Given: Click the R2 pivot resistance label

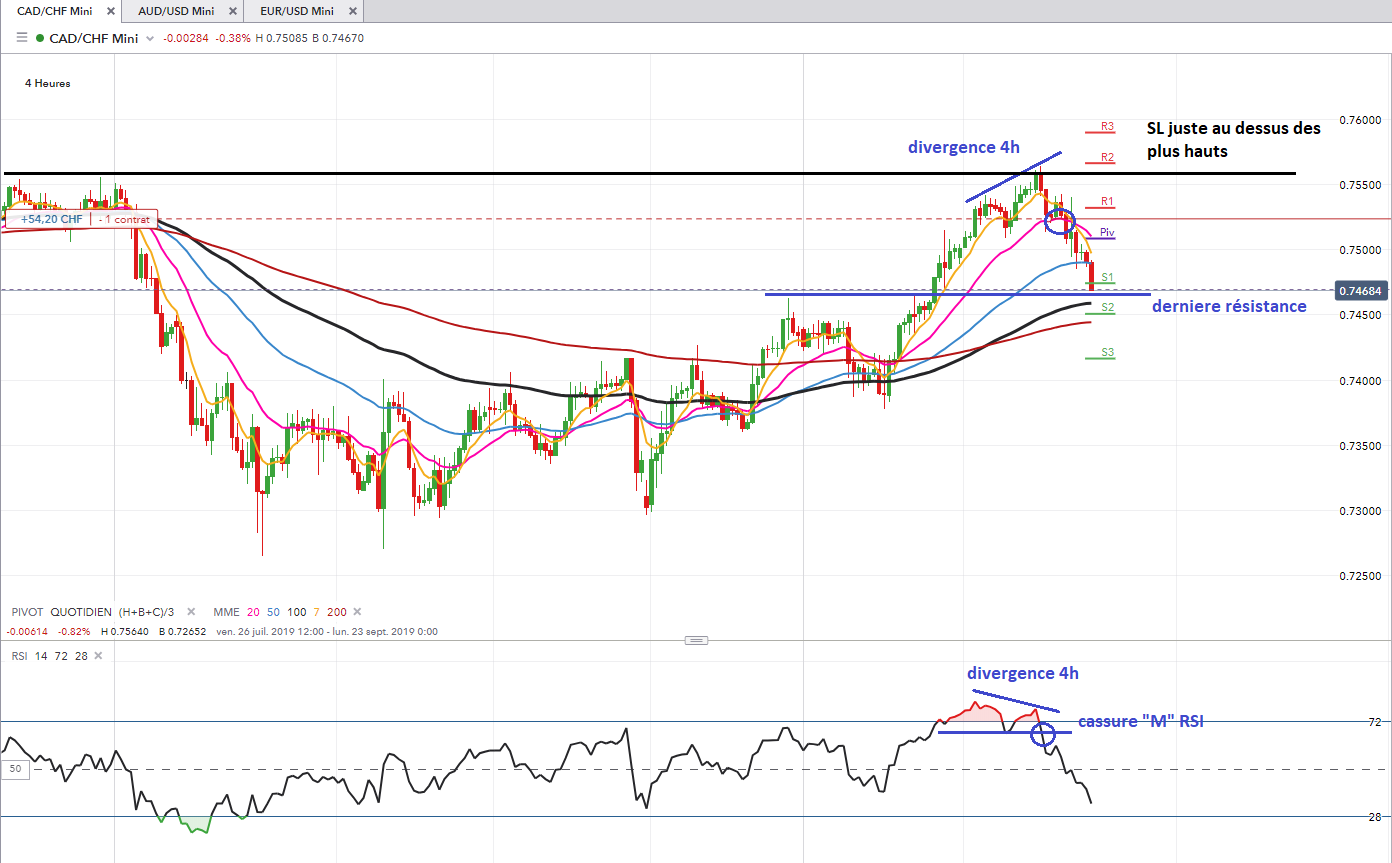Looking at the screenshot, I should coord(1107,157).
